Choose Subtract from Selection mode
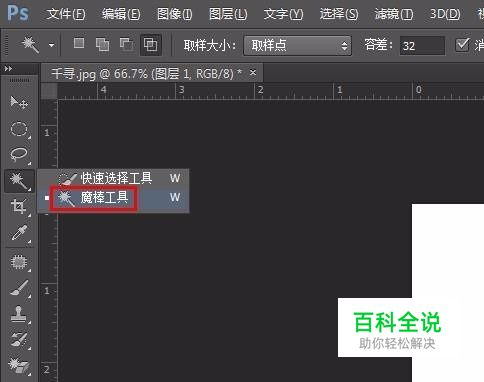This screenshot has width=484, height=382. [x=127, y=44]
